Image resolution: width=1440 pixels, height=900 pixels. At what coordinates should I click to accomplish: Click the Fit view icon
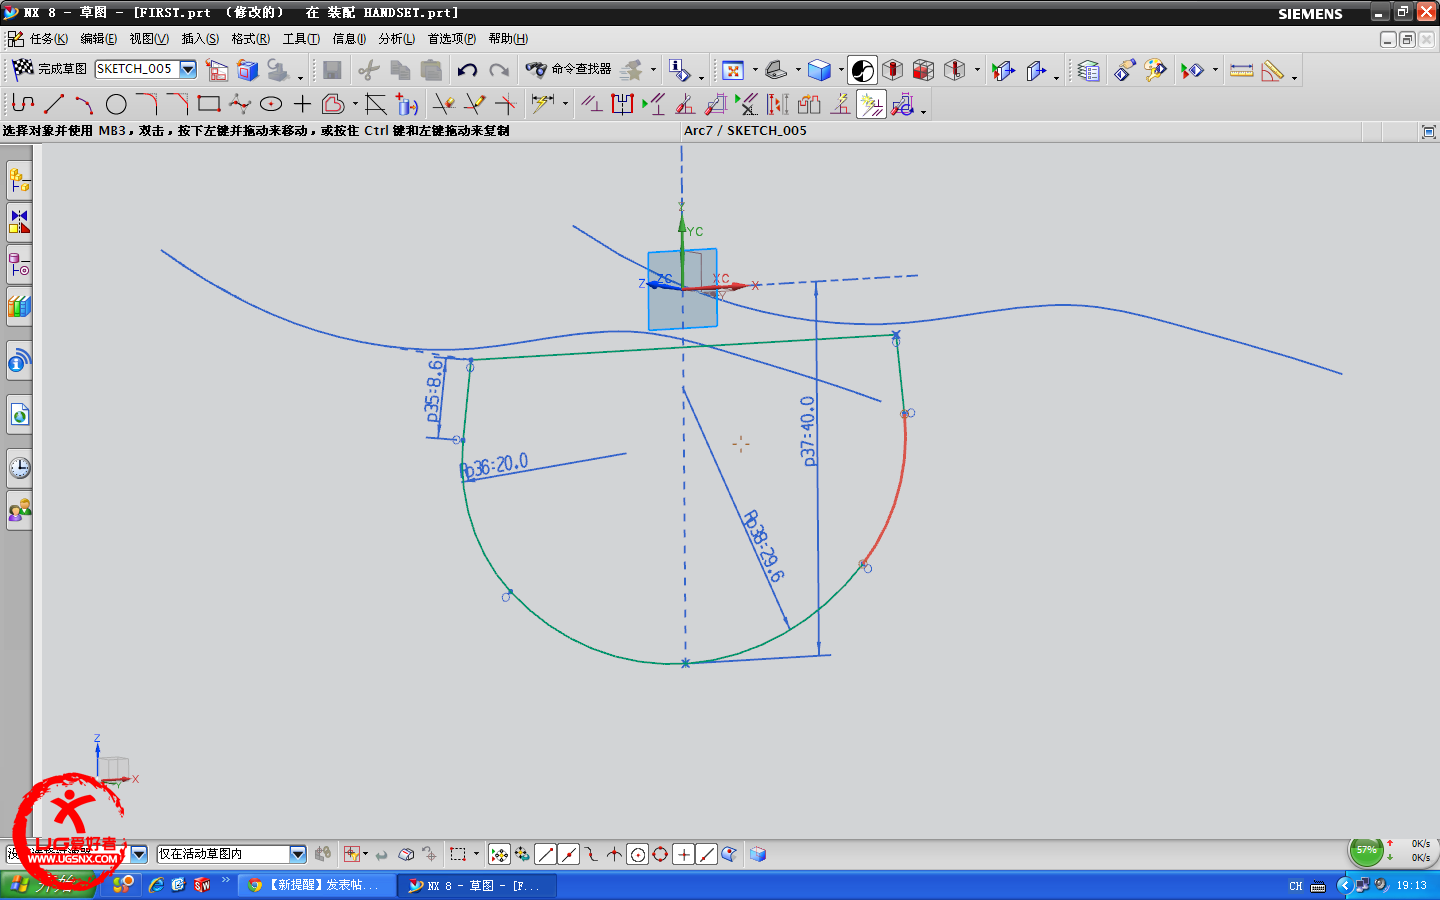(733, 70)
